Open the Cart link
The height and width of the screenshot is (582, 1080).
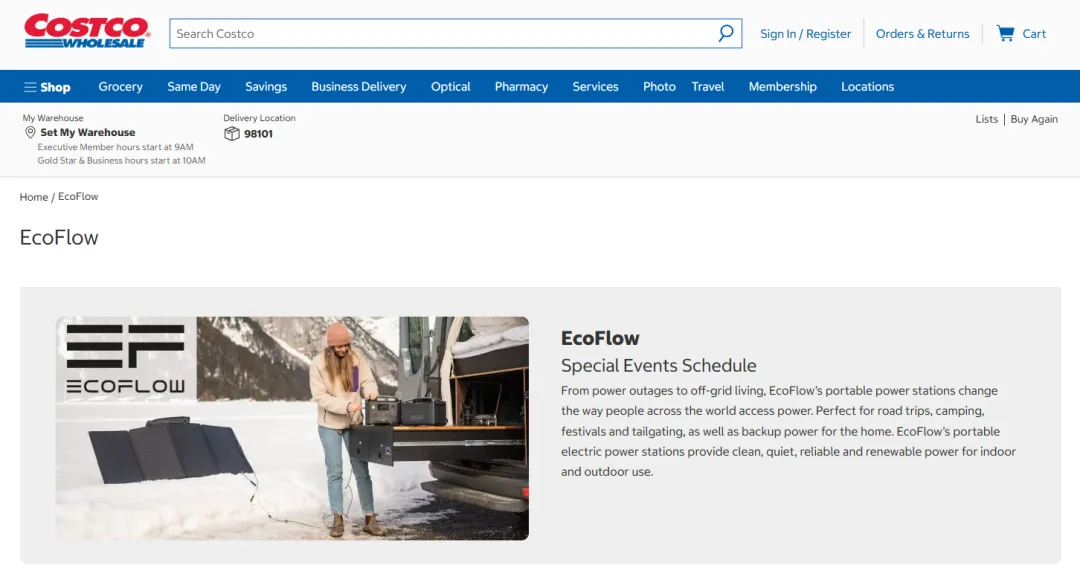point(1034,34)
